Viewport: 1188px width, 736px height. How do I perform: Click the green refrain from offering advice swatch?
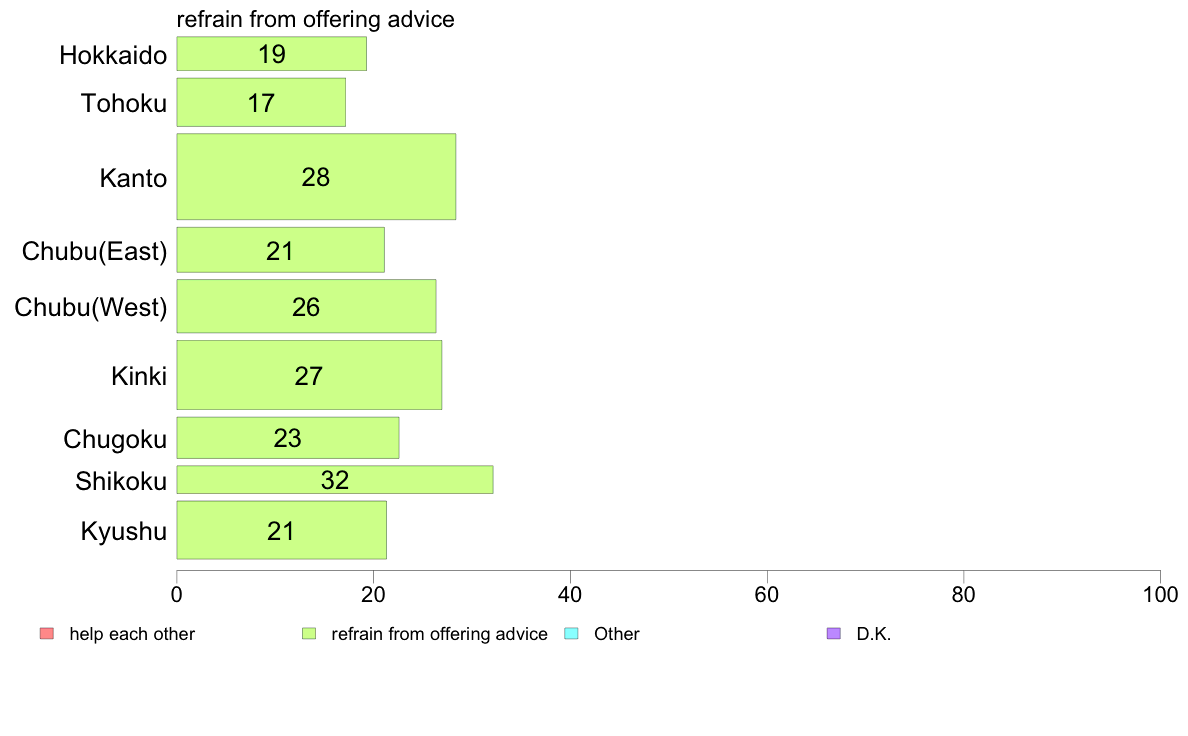point(308,634)
